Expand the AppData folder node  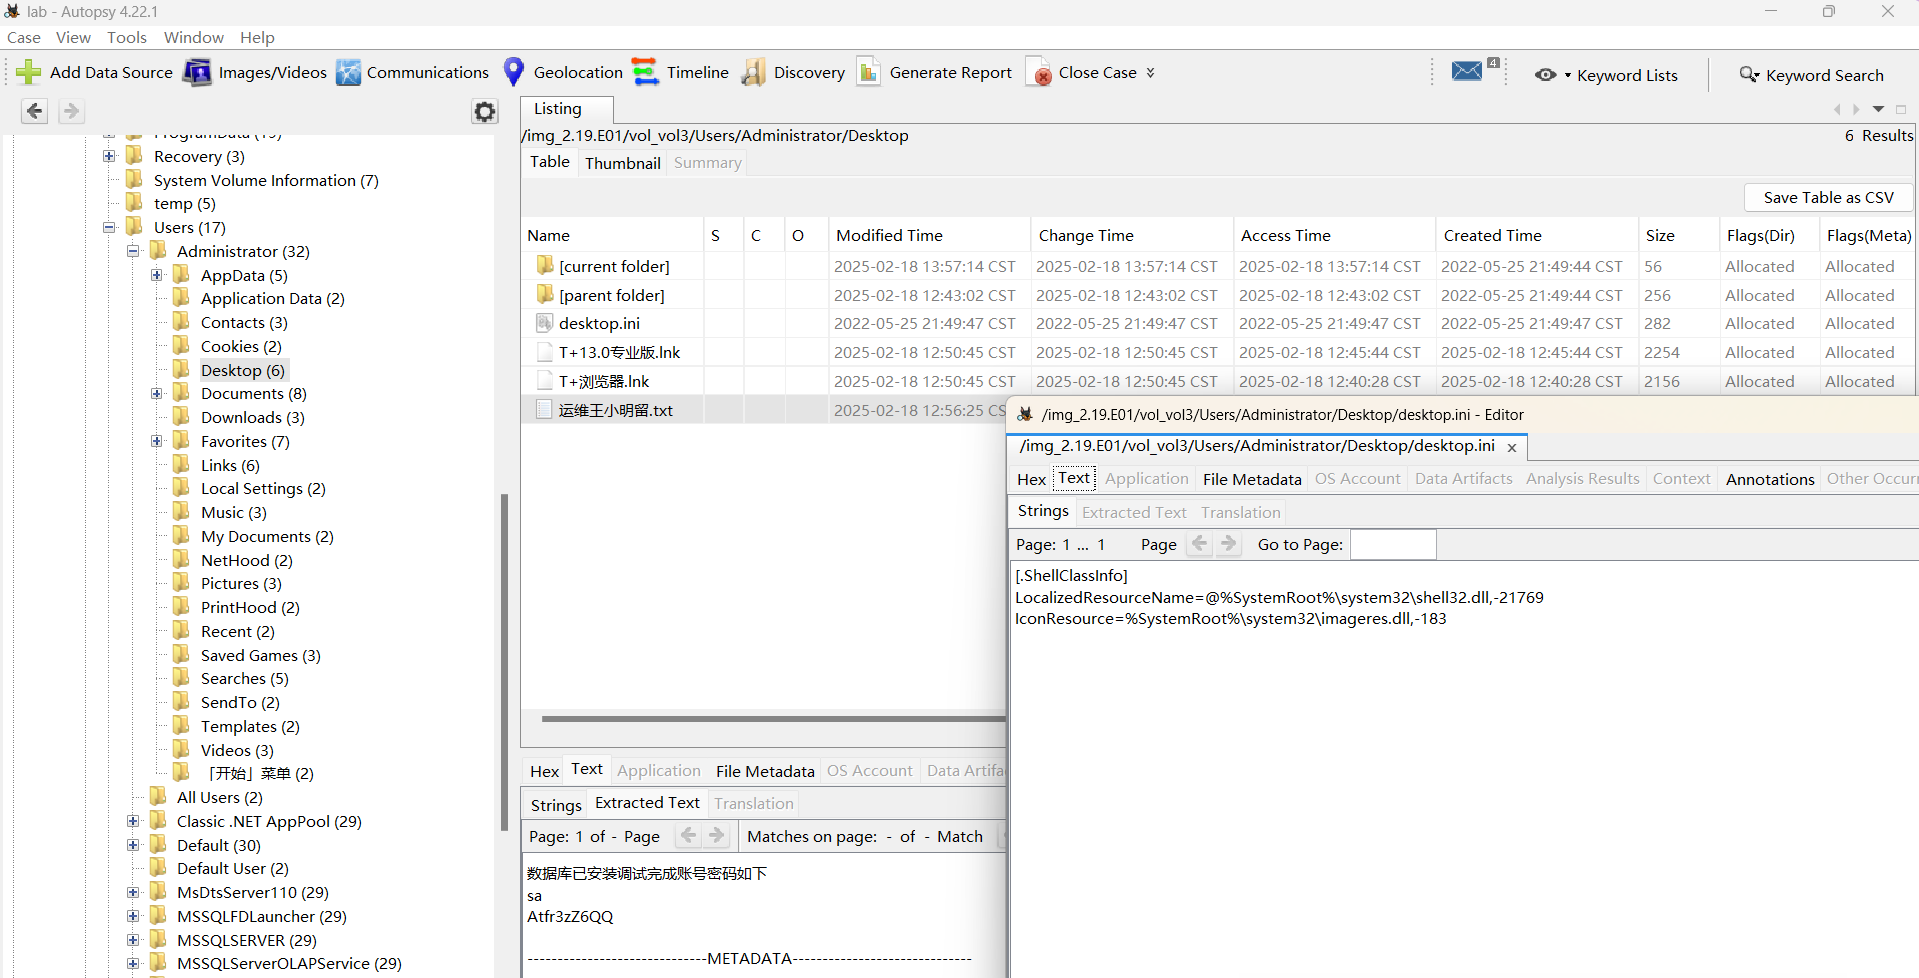(x=157, y=275)
